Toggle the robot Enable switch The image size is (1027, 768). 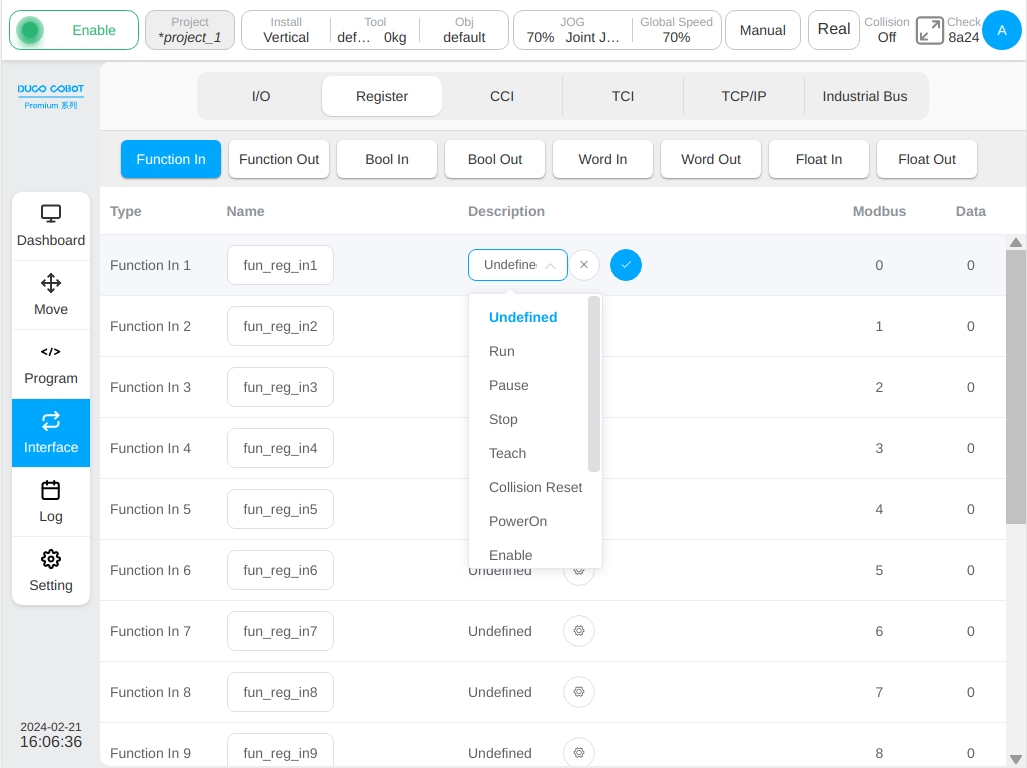click(73, 30)
